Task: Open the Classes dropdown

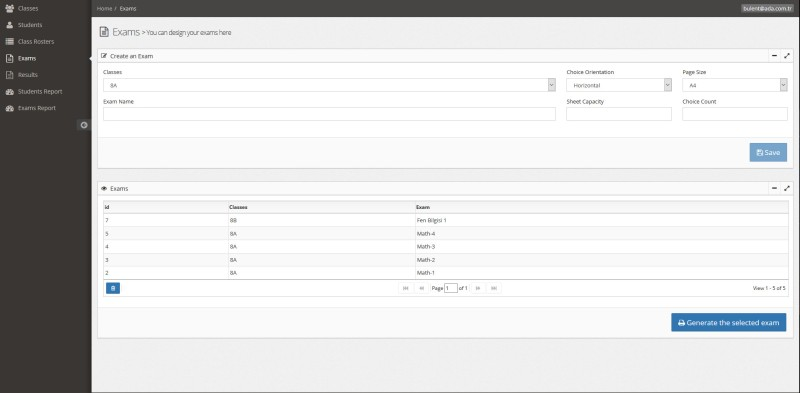Action: [329, 85]
